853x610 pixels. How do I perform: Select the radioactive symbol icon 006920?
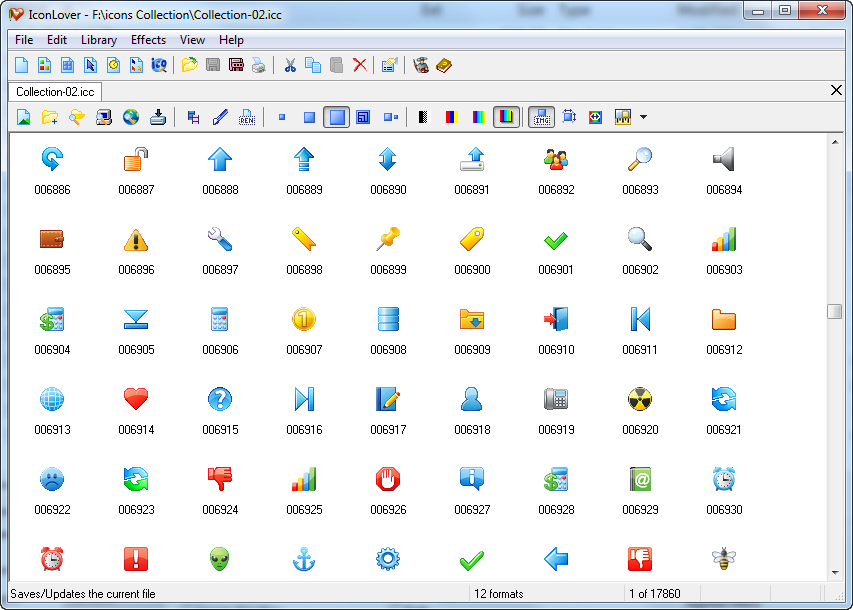click(640, 399)
